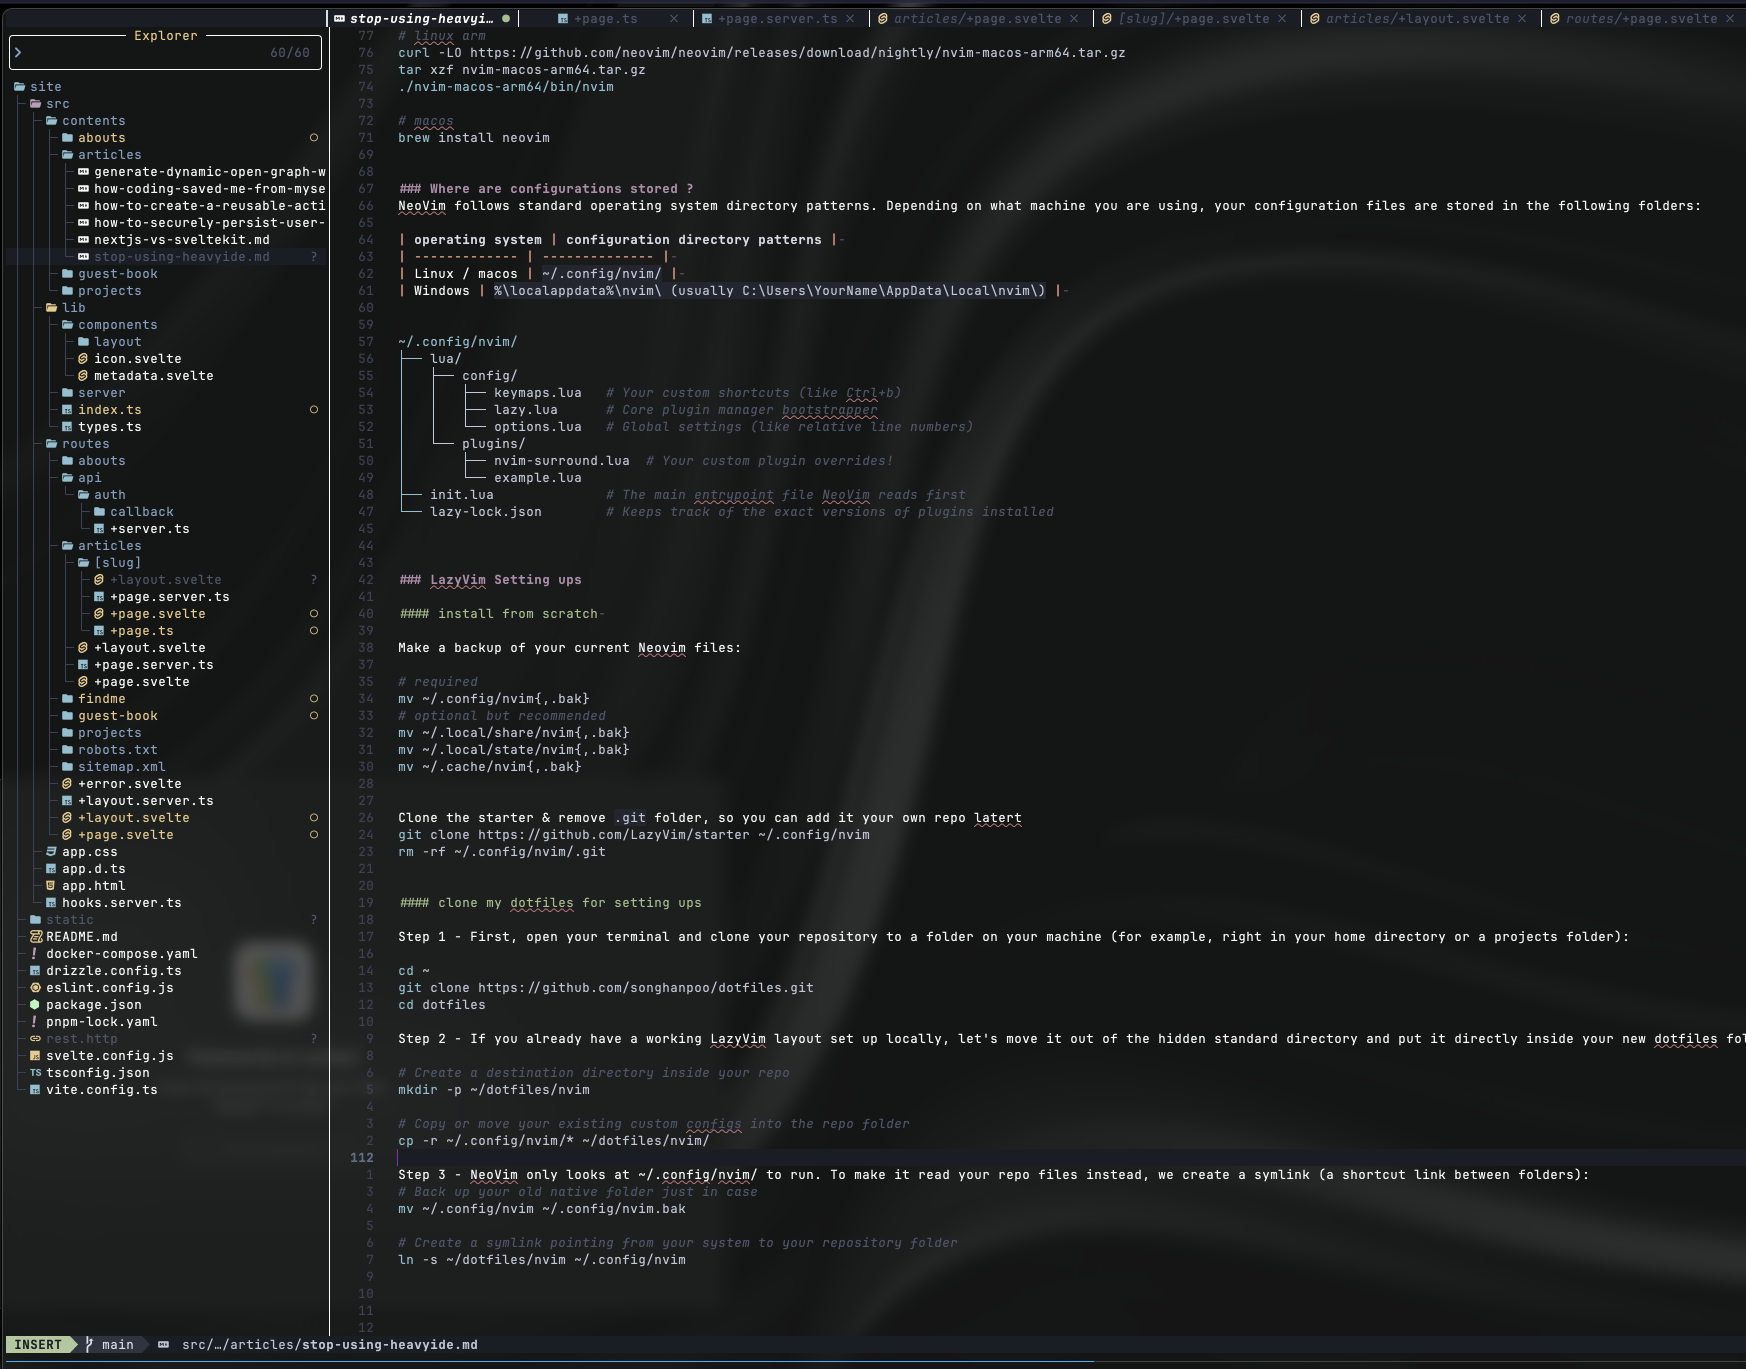1746x1369 pixels.
Task: Click the svelte icon beside +error.svelte
Action: click(x=68, y=784)
